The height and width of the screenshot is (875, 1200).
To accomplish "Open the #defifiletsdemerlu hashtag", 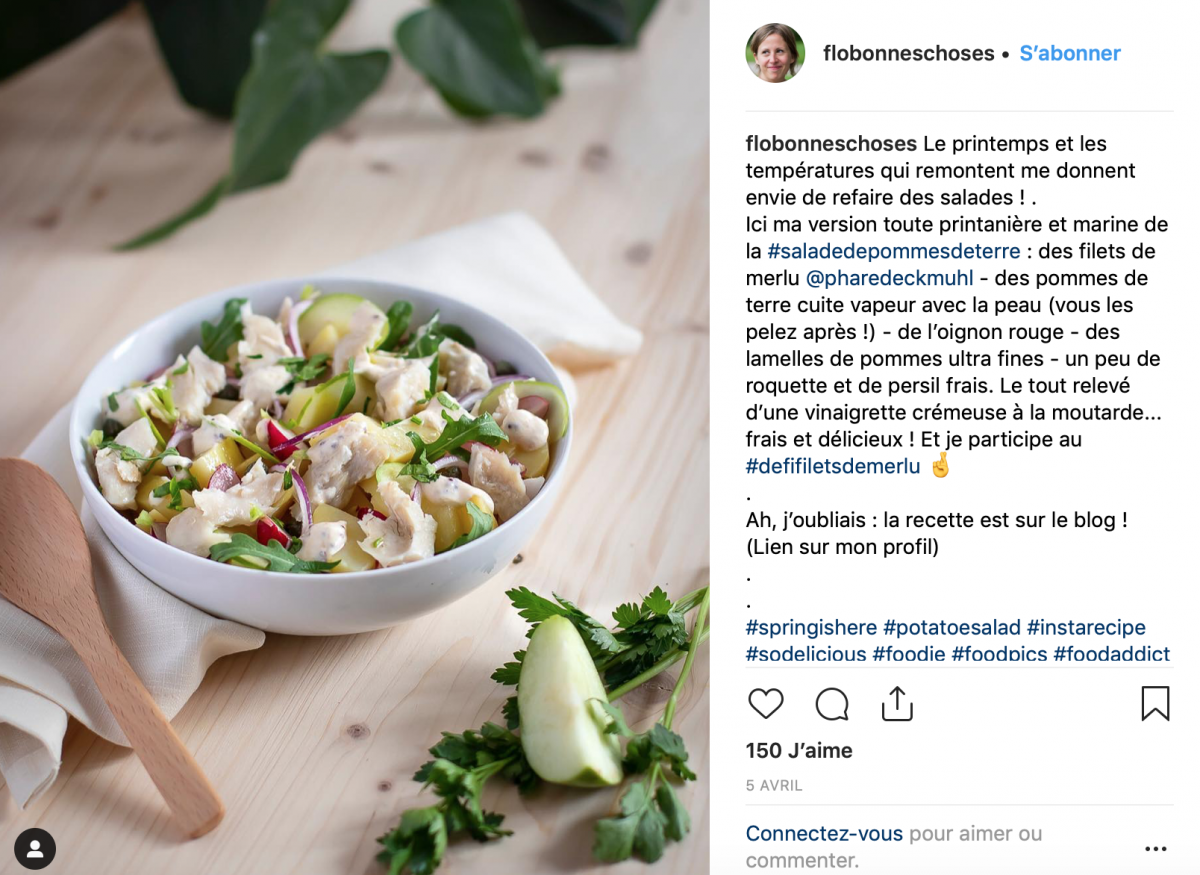I will [833, 466].
